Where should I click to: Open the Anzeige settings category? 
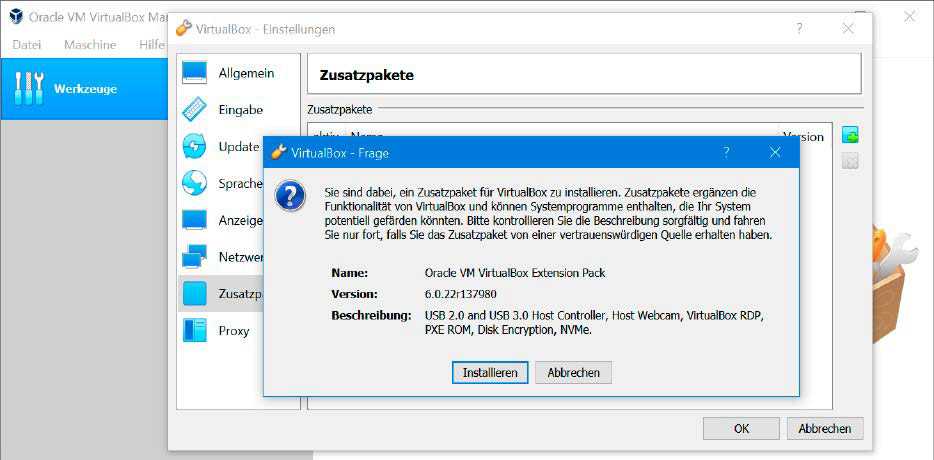point(222,220)
